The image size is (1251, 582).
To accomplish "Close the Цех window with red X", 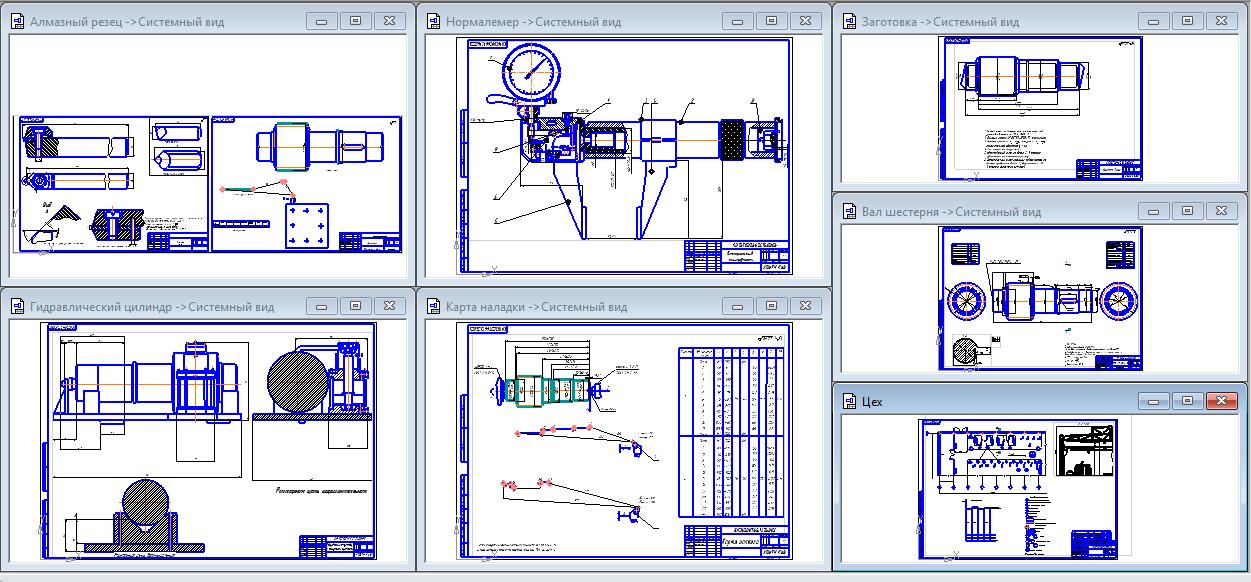I will tap(1222, 400).
